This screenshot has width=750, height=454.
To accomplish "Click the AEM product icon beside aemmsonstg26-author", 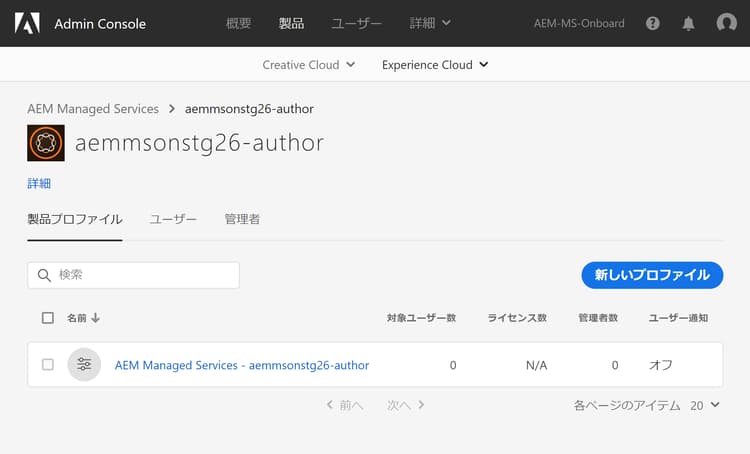I will [x=46, y=143].
